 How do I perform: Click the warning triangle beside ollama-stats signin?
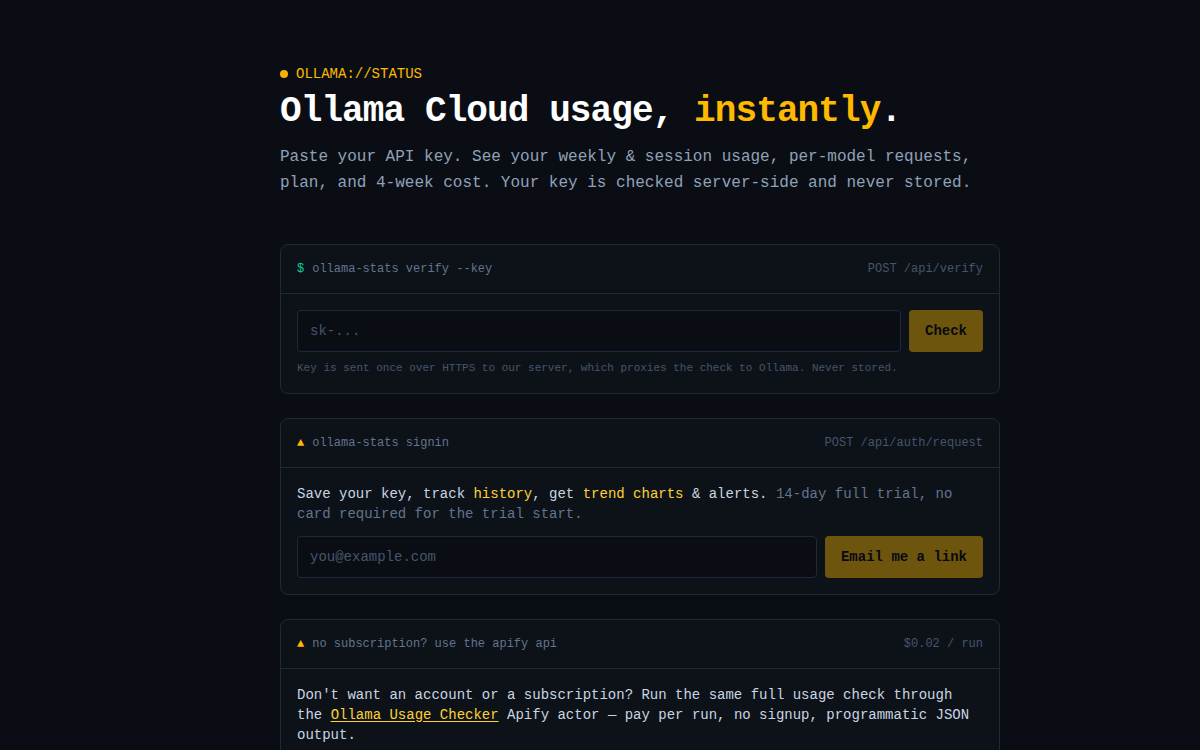[301, 442]
